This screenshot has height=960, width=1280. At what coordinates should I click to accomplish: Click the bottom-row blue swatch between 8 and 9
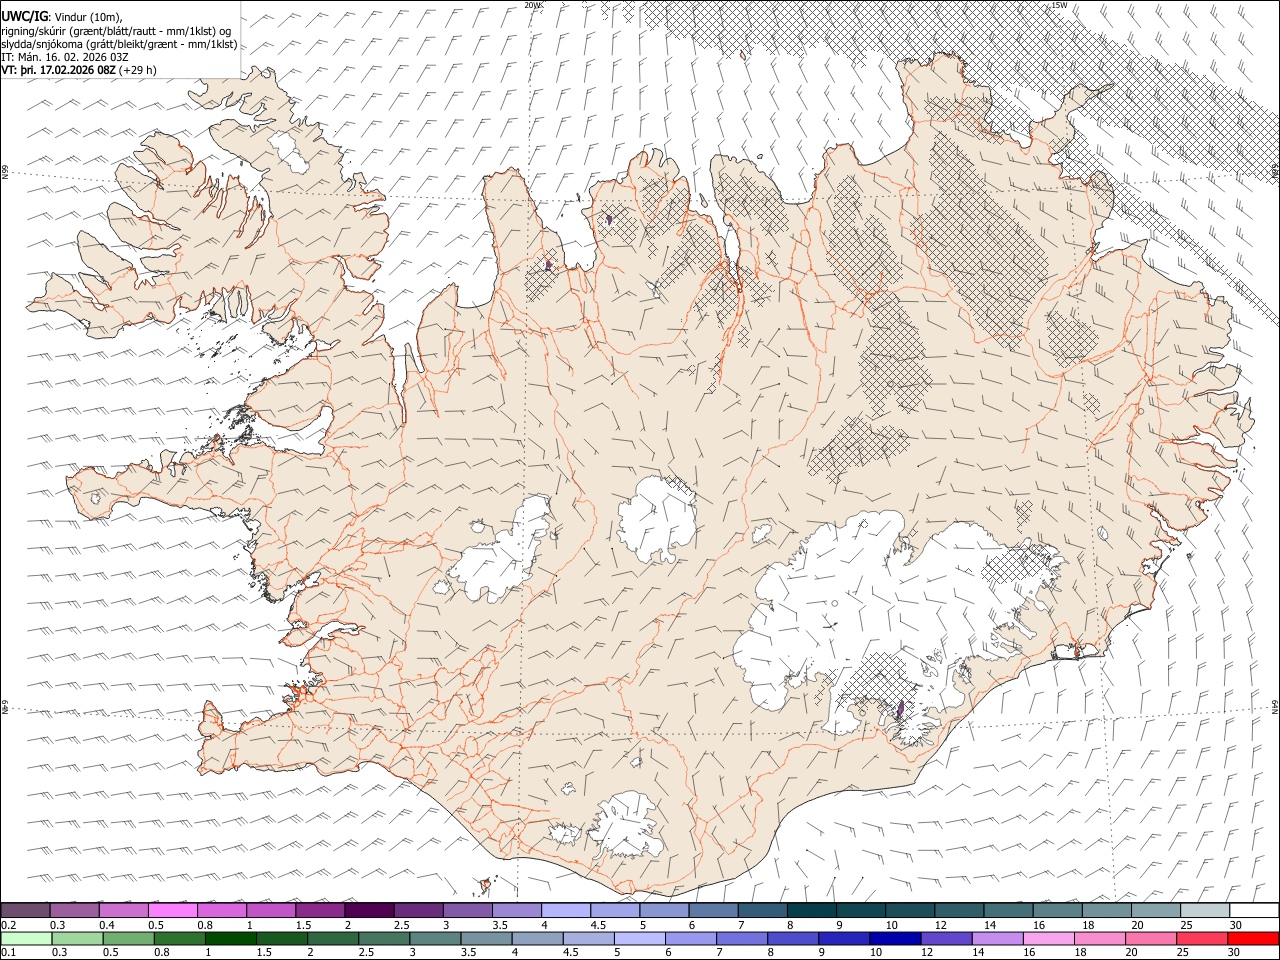point(792,938)
